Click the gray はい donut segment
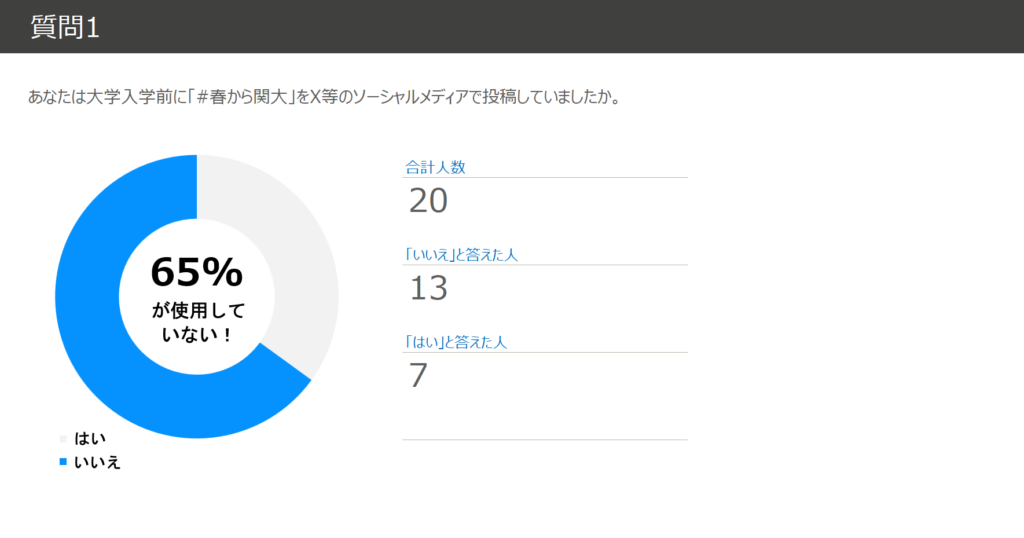Screen dimensions: 1024x538 point(290,260)
